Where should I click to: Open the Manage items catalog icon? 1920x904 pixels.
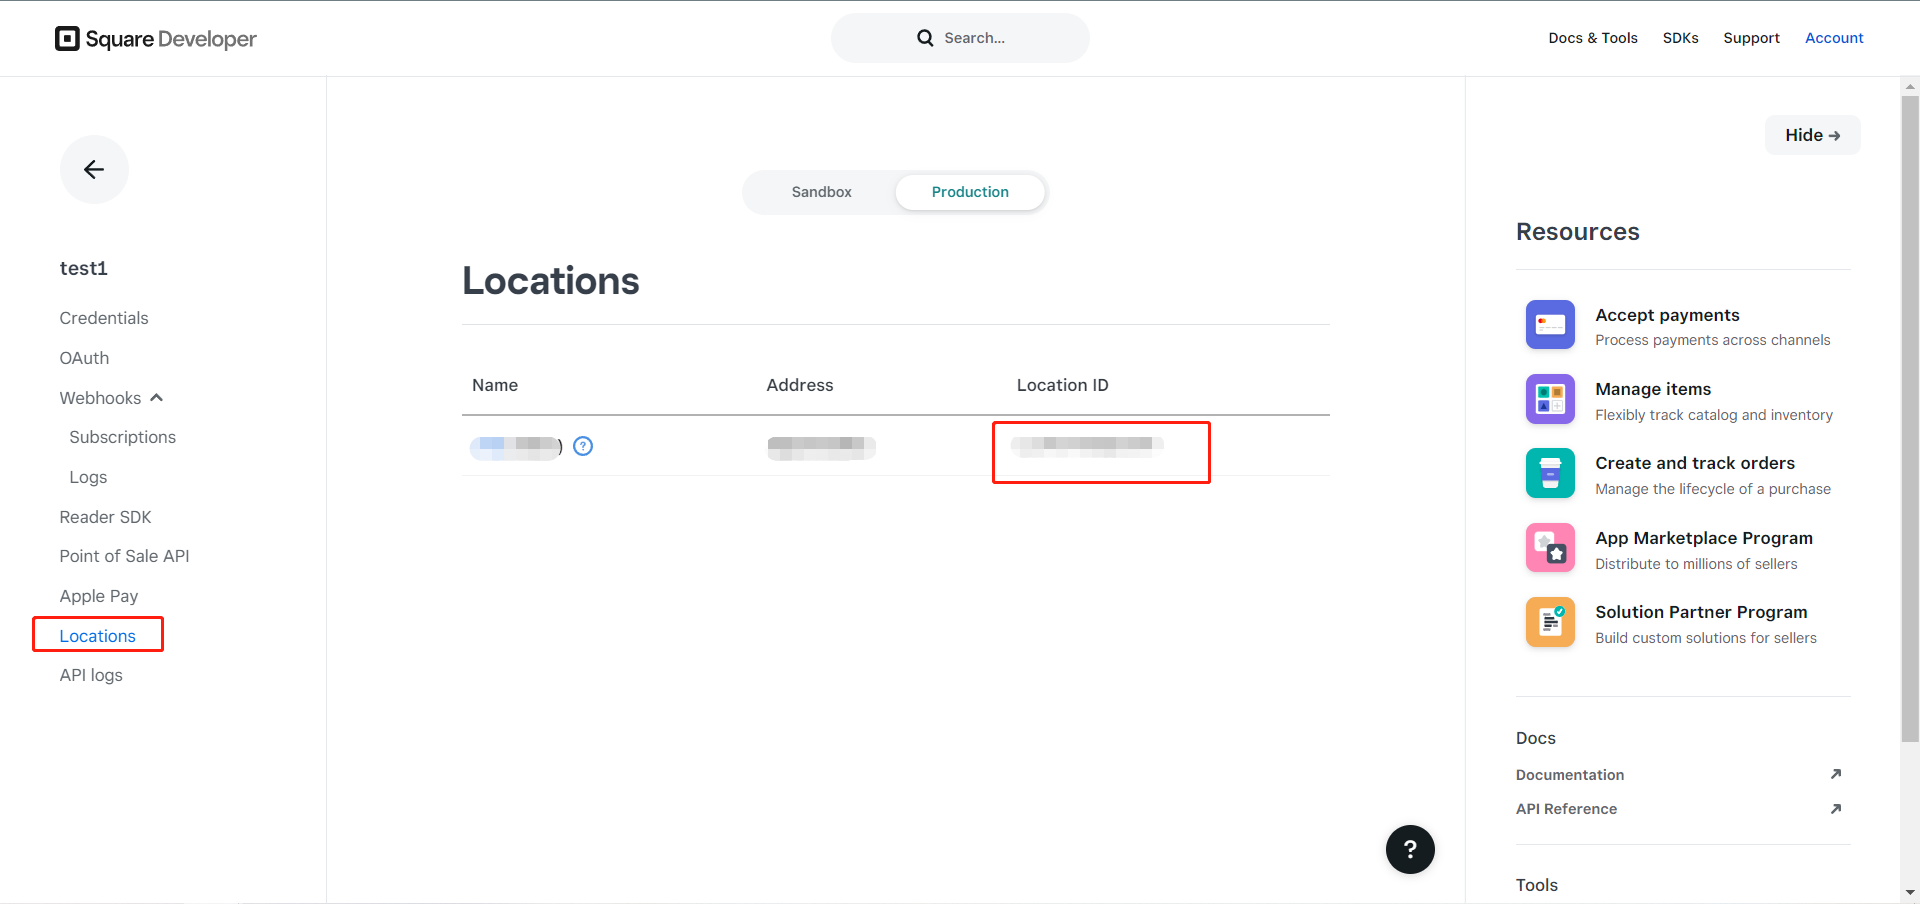(1550, 399)
